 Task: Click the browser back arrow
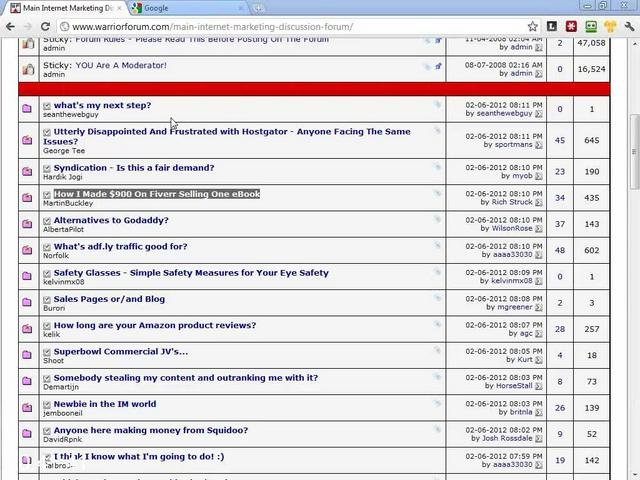tap(10, 27)
